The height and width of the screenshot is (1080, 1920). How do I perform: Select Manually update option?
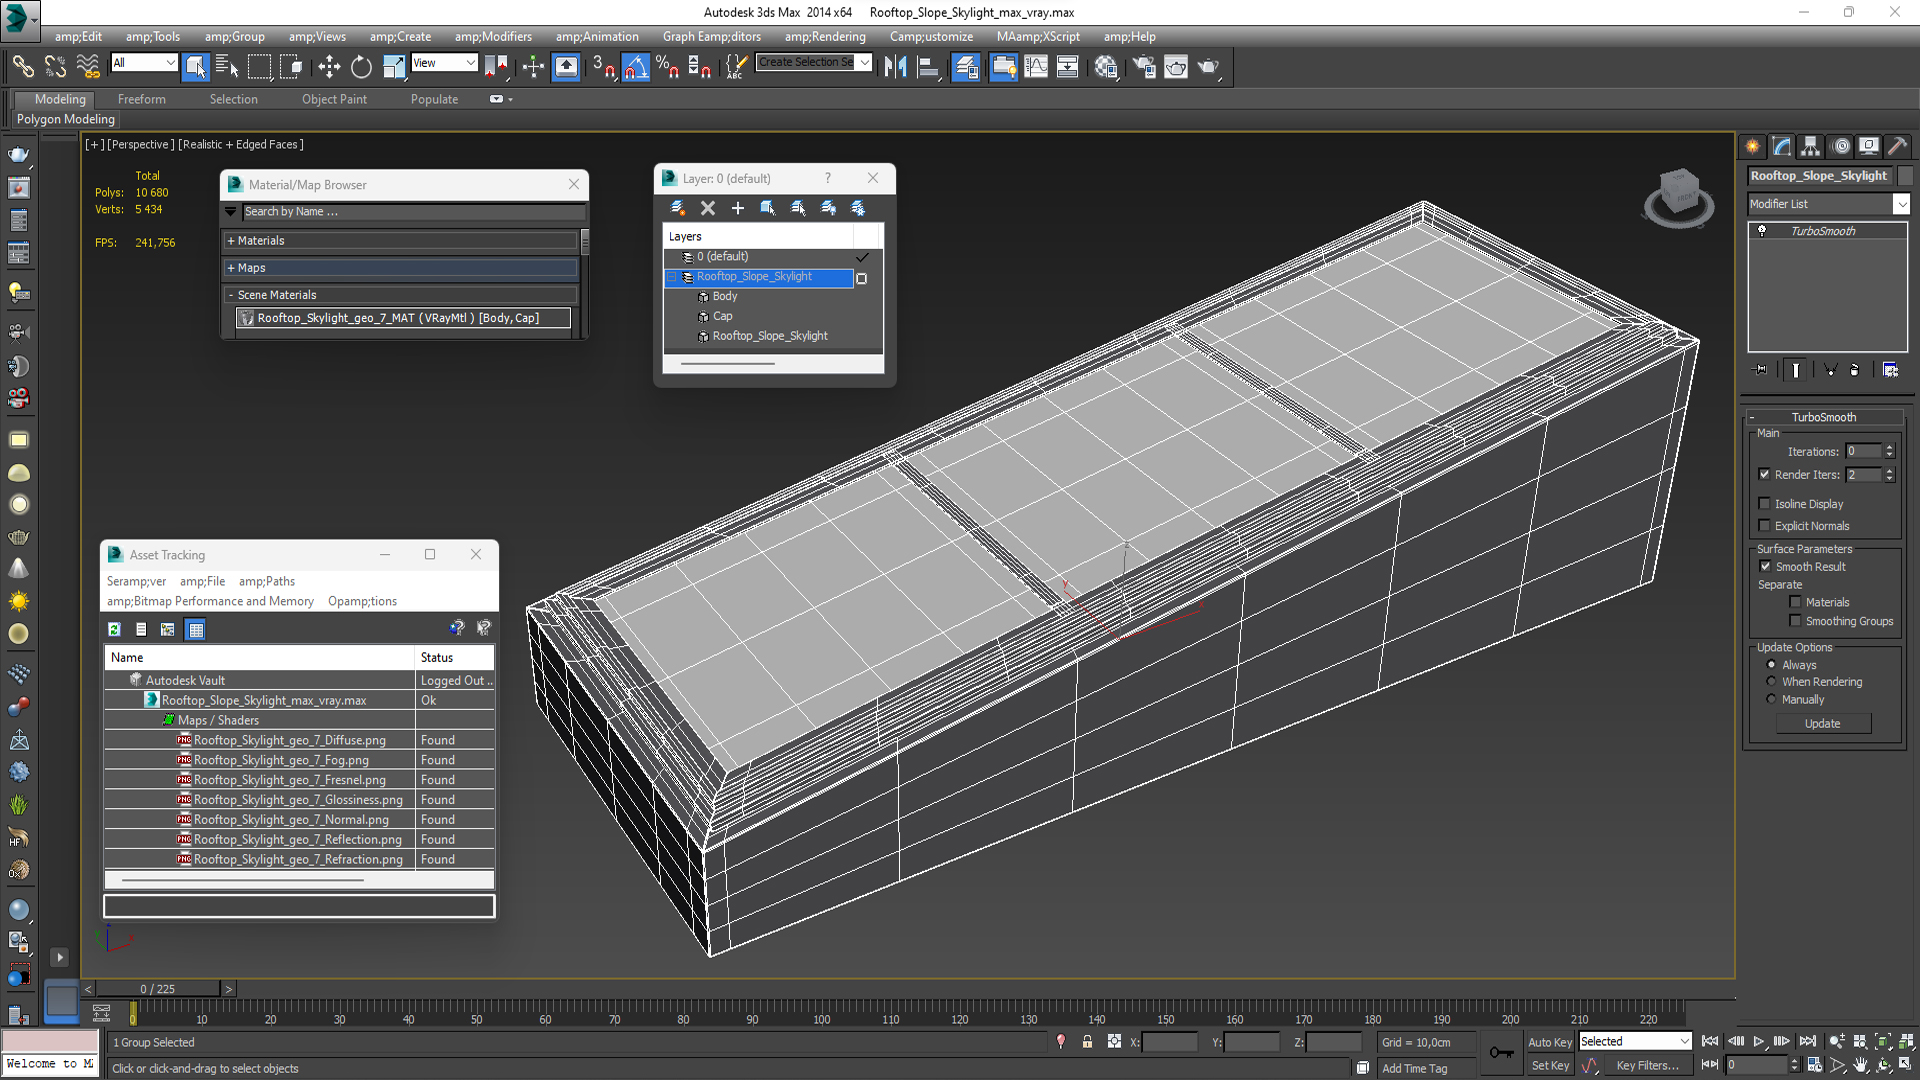(1771, 700)
